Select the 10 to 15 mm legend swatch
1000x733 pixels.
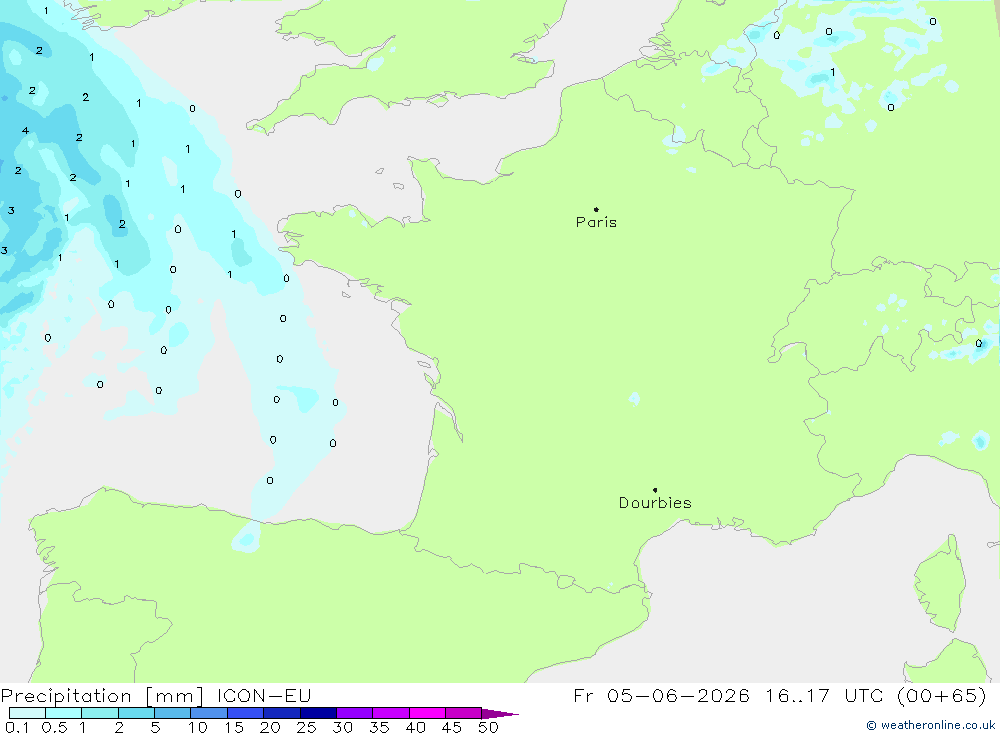coord(209,713)
